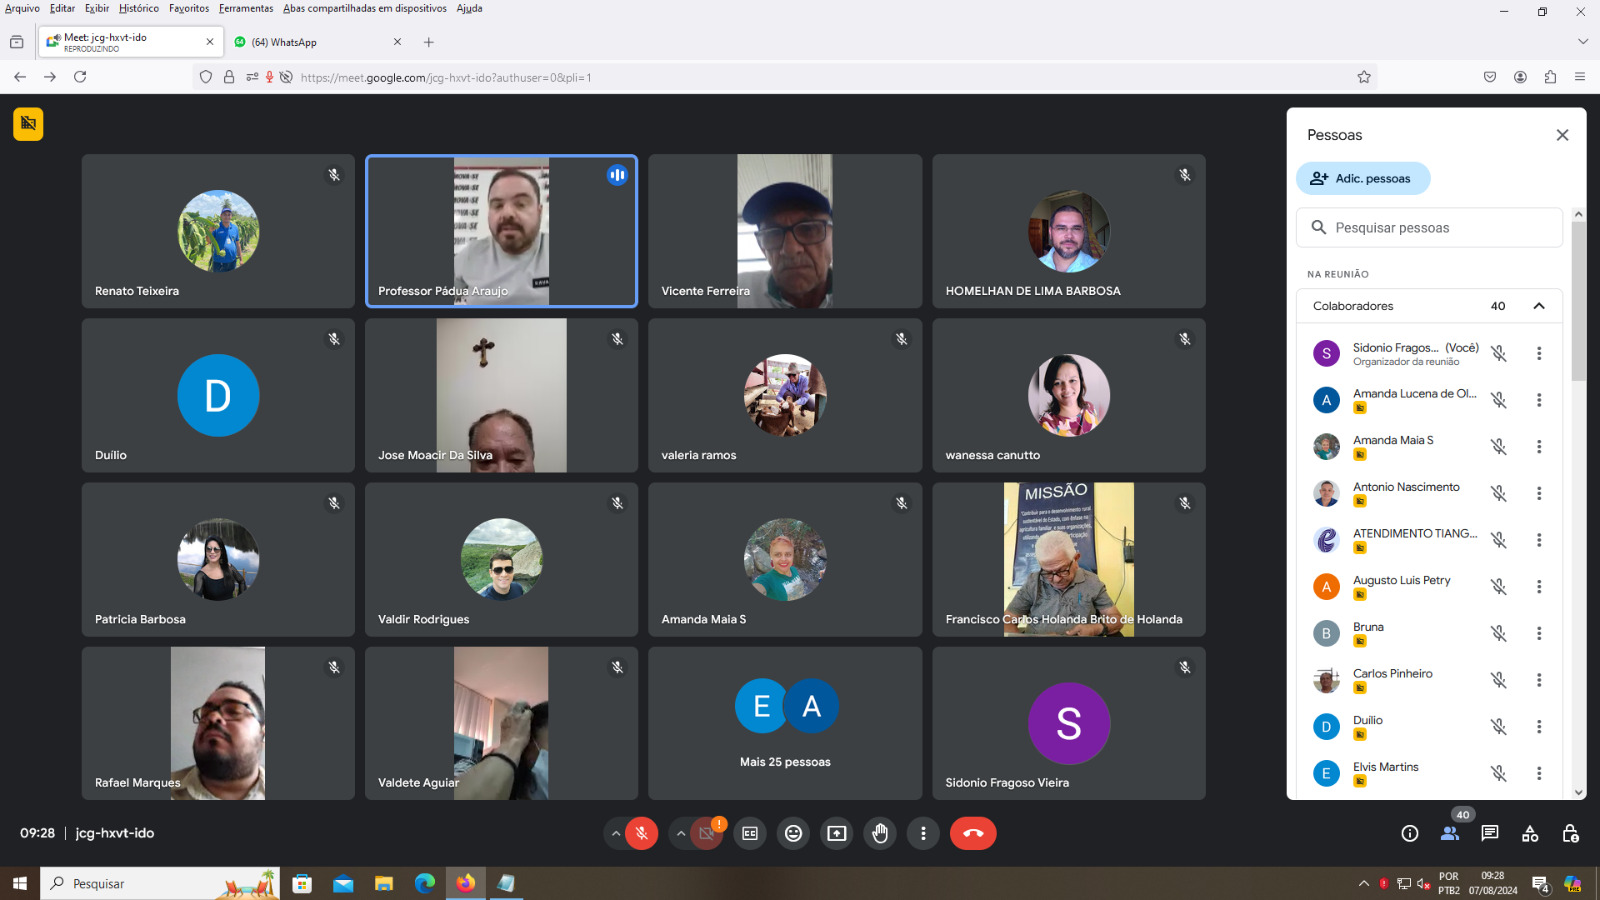Viewport: 1600px width, 900px height.
Task: Click the red leave call button
Action: tap(973, 833)
